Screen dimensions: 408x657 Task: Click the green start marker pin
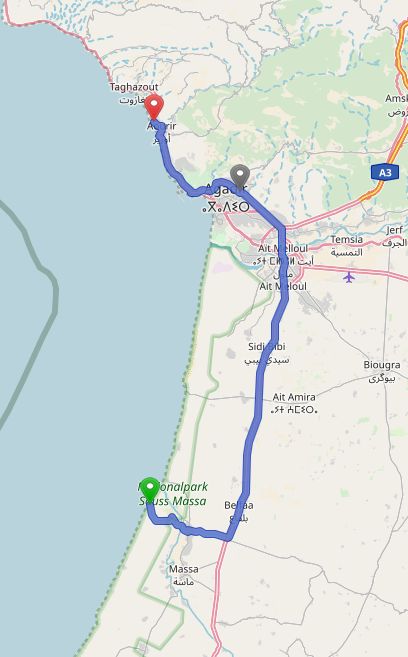(x=150, y=489)
